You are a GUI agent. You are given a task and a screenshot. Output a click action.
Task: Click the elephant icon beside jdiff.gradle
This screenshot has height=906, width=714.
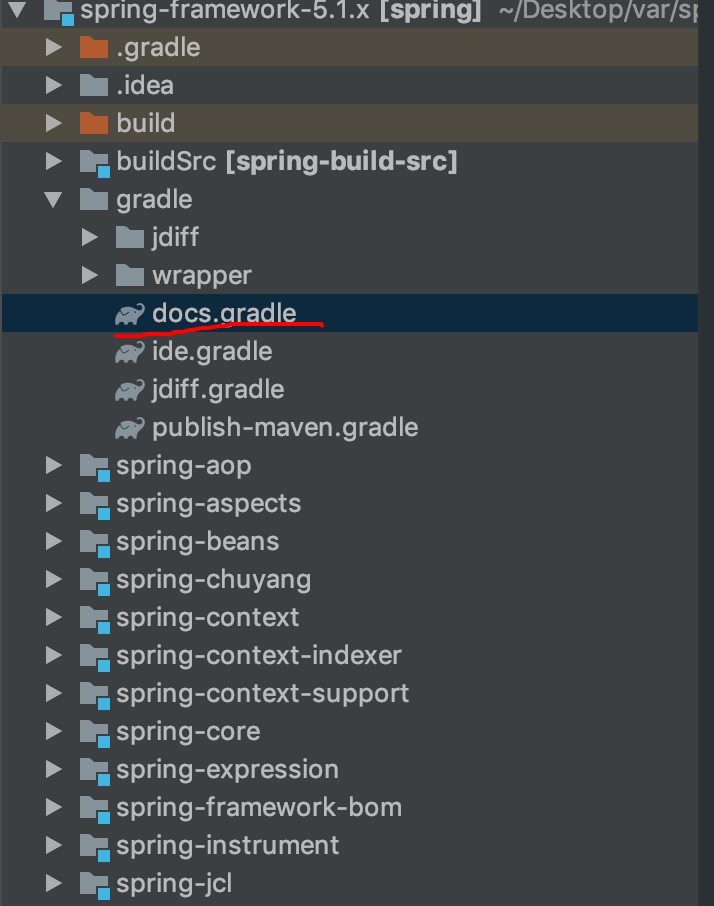point(129,390)
